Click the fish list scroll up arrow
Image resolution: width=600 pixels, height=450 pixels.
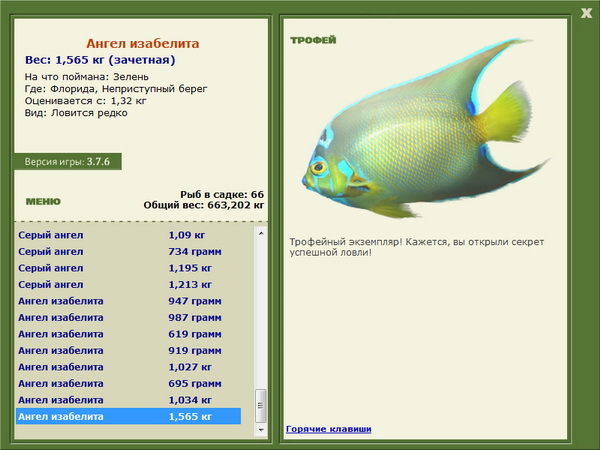tap(261, 233)
